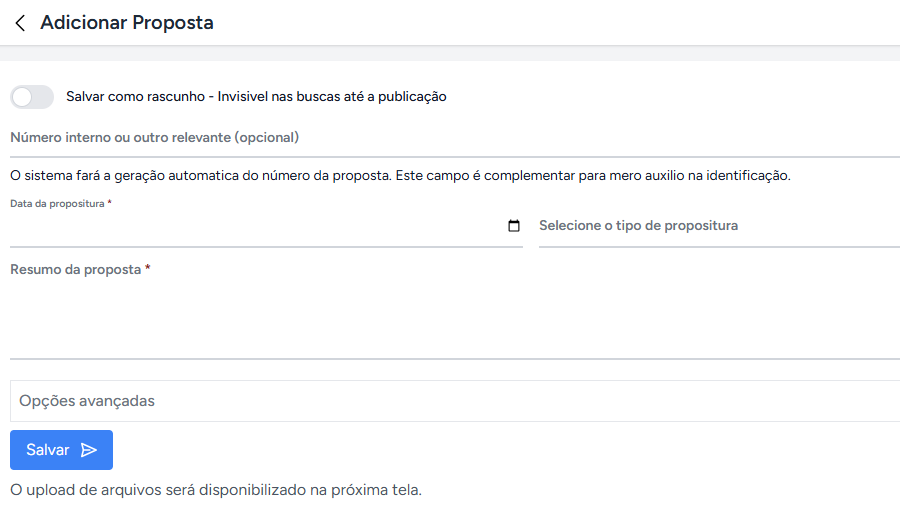Open the calendar picker icon in date field
Screen dimensions: 900x506
(514, 226)
